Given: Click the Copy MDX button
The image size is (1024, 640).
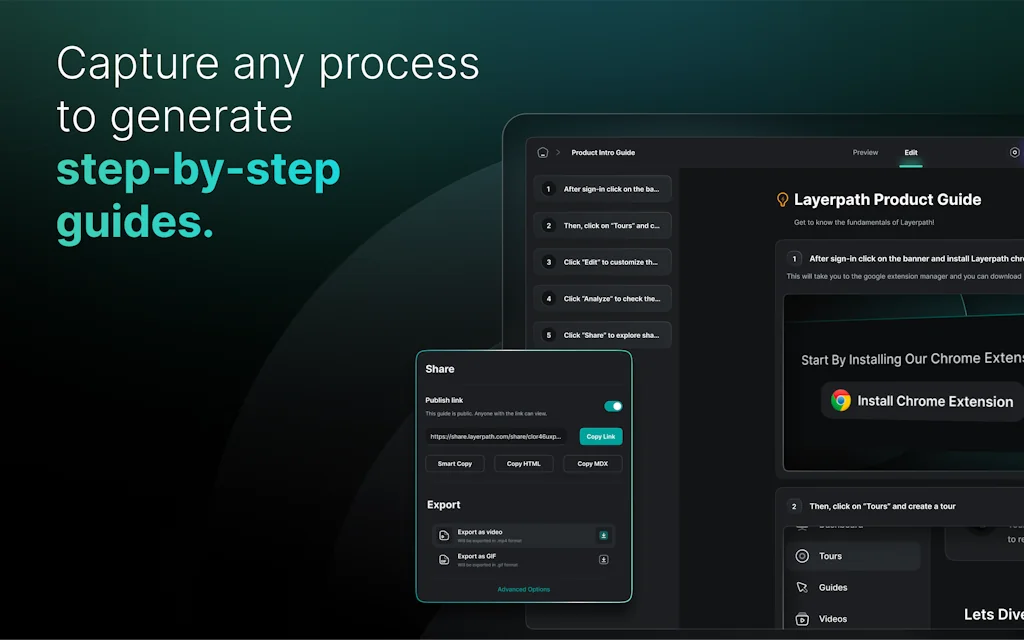Looking at the screenshot, I should click(x=592, y=464).
